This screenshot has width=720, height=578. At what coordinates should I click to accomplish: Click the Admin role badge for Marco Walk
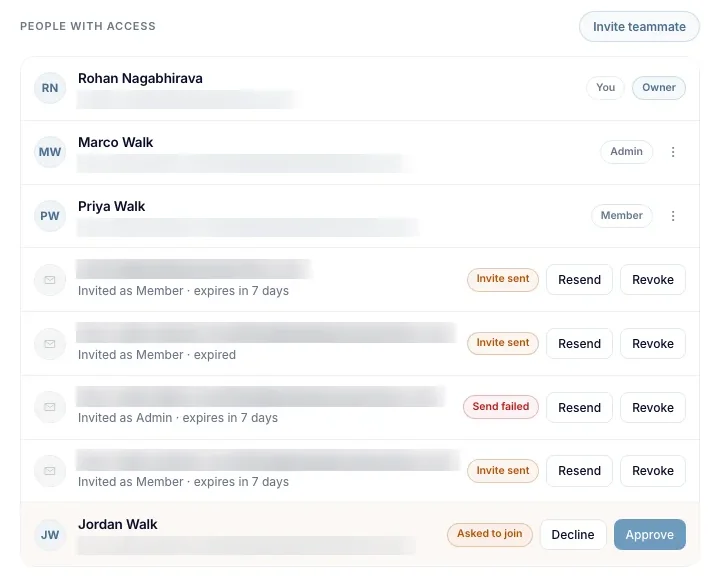[x=626, y=152]
